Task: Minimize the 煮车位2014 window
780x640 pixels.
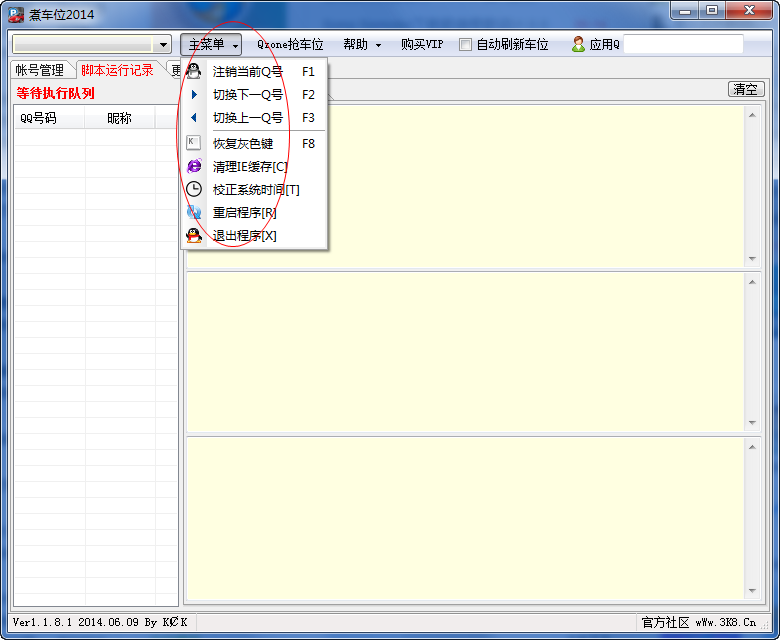Action: (685, 11)
